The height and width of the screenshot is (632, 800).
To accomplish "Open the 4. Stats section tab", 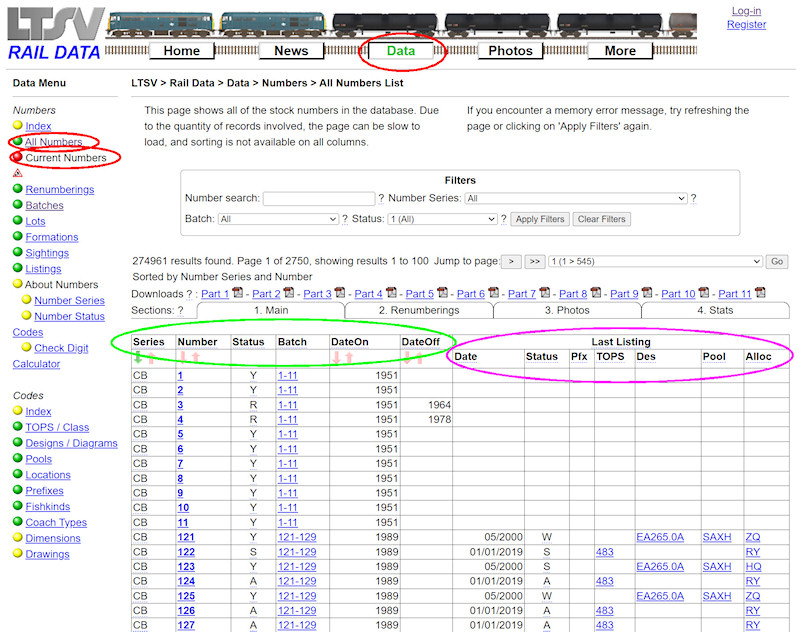I will (715, 310).
